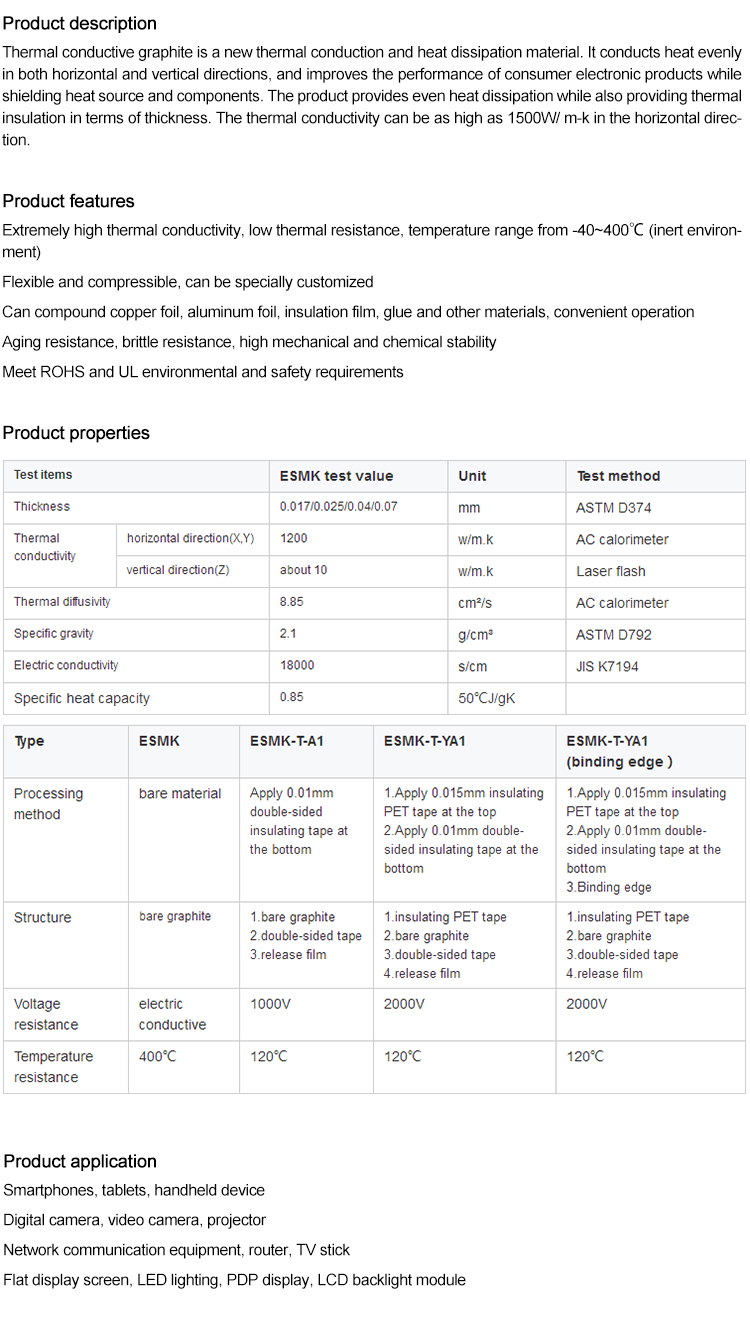Image resolution: width=750 pixels, height=1334 pixels.
Task: Select the Thermal diffusivity row label
Action: pos(62,602)
